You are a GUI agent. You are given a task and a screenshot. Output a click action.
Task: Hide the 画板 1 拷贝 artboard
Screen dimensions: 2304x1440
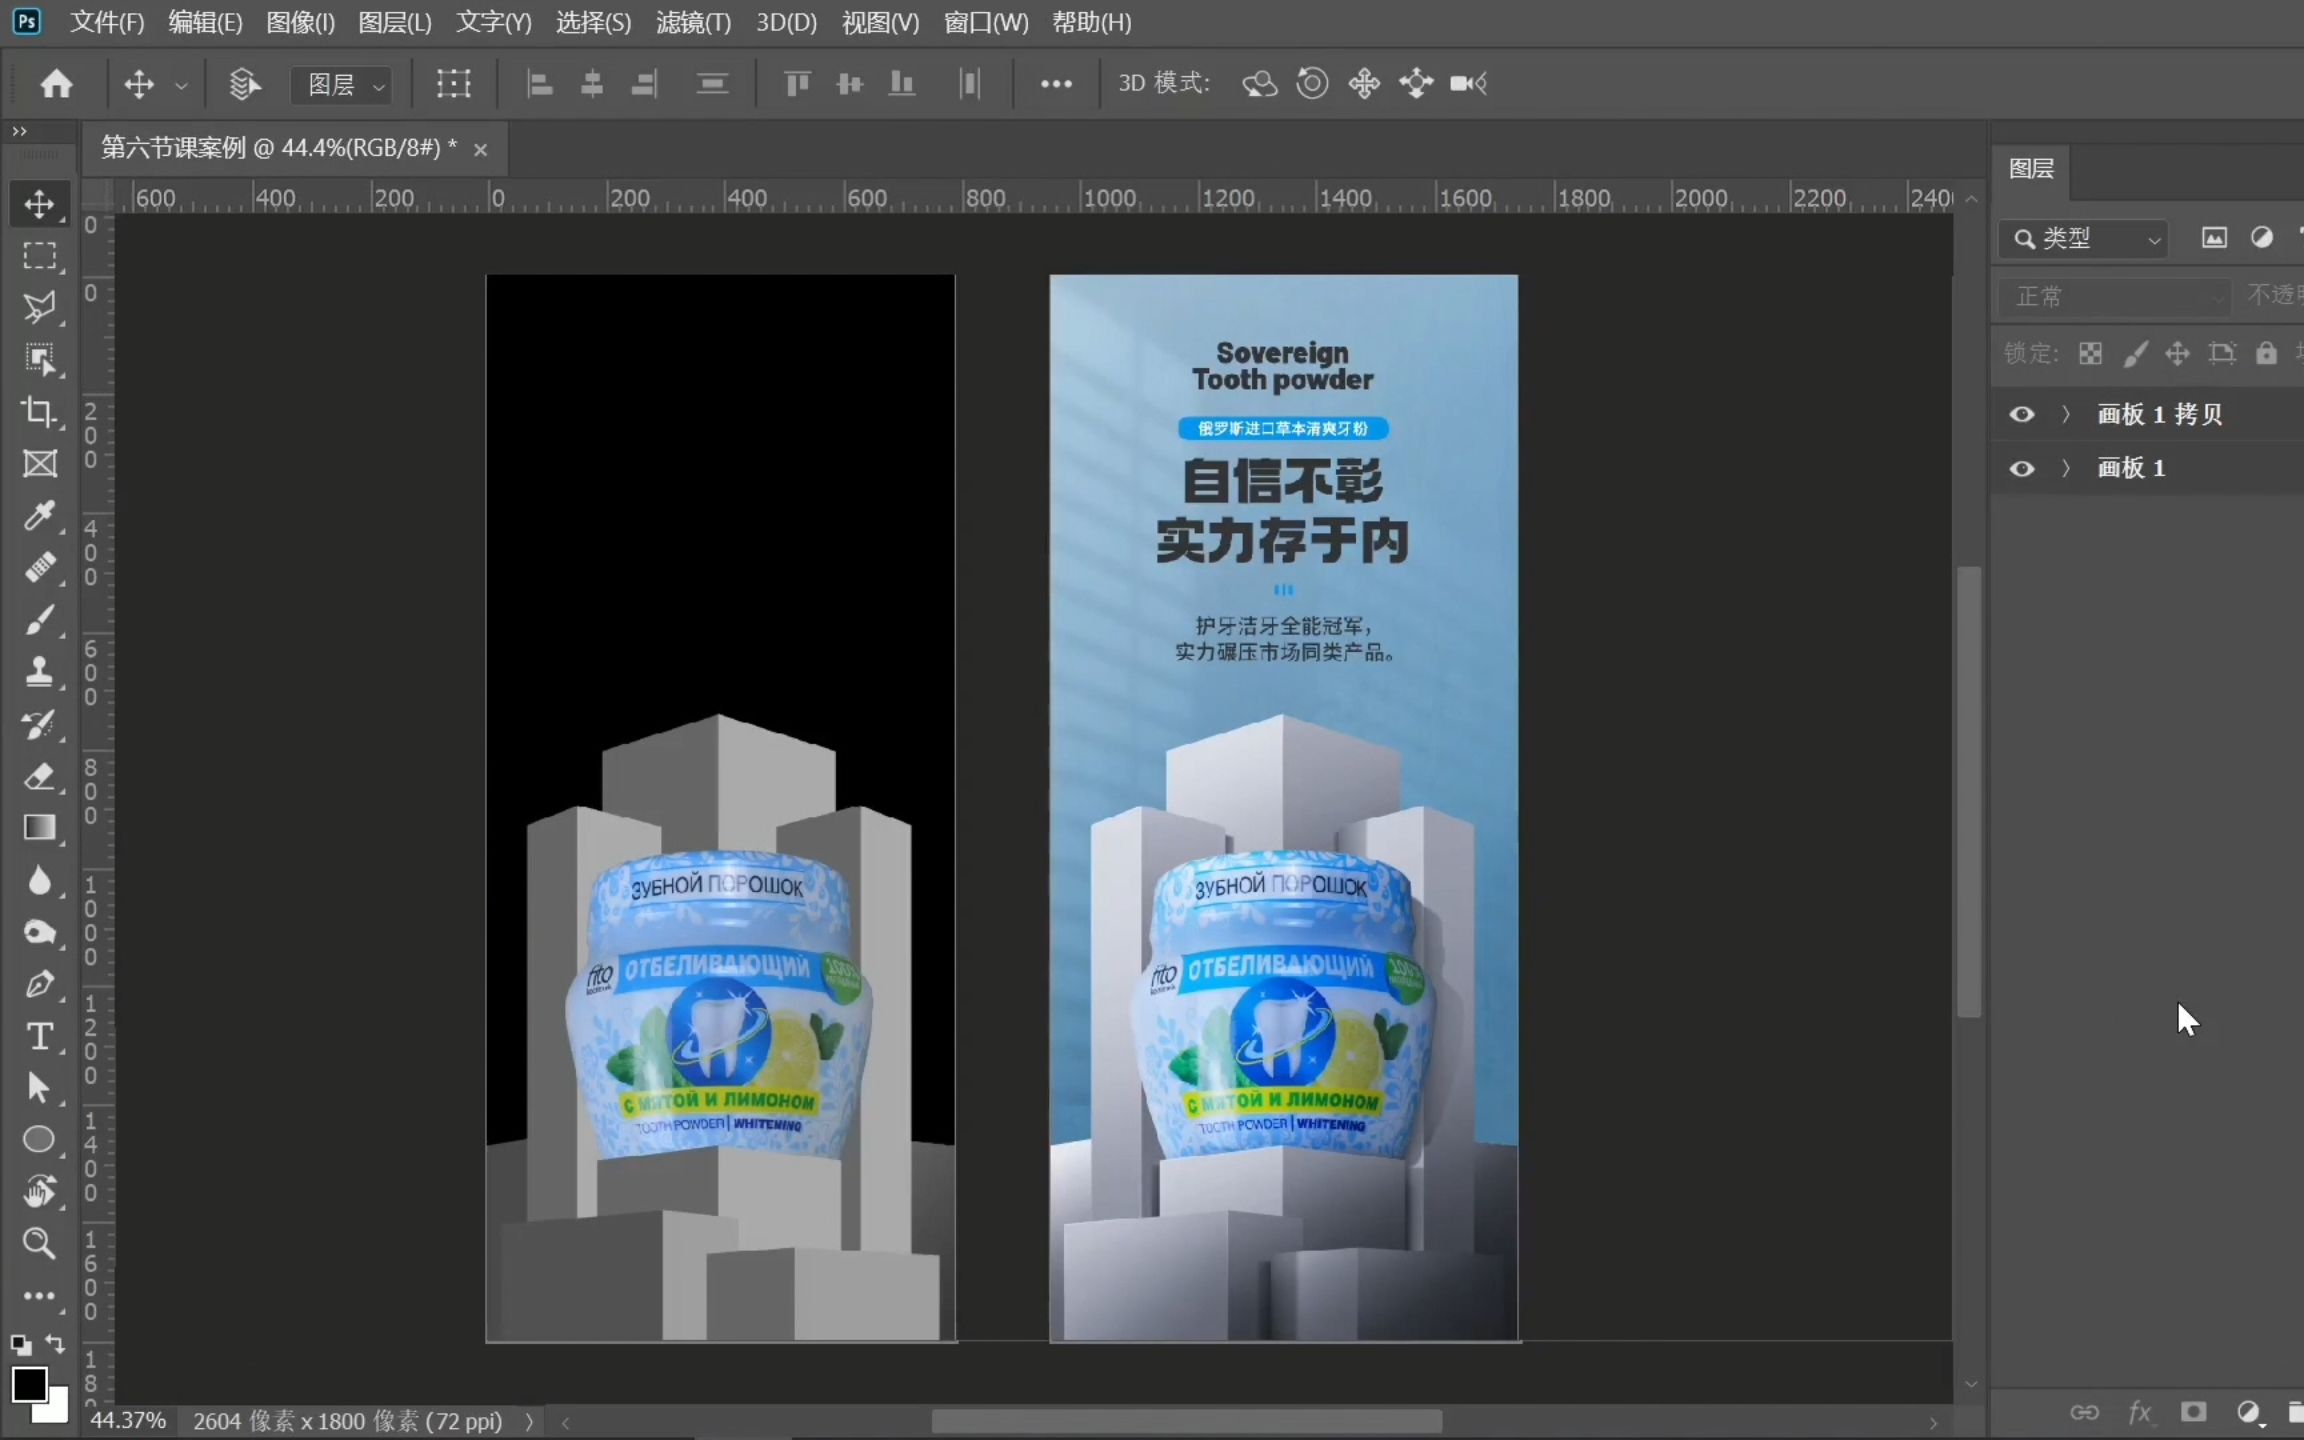pos(2021,414)
